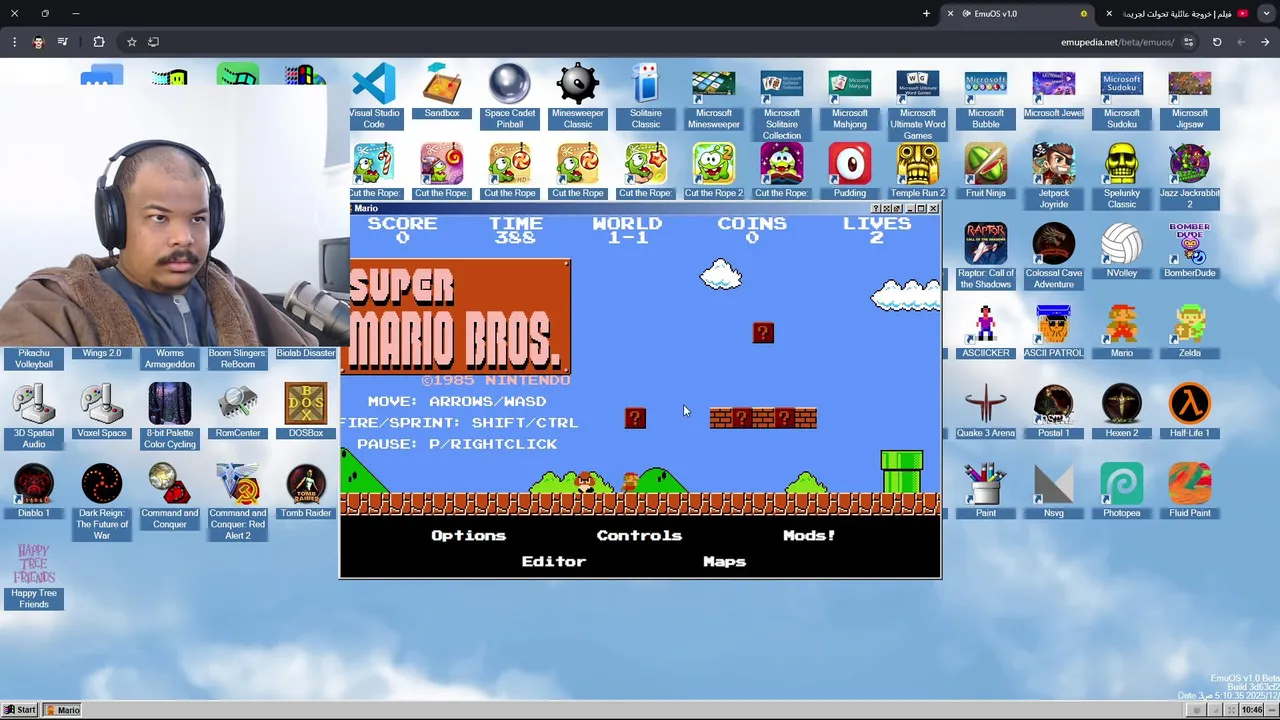
Task: Open the Visual Studio Code desktop icon
Action: pyautogui.click(x=374, y=96)
